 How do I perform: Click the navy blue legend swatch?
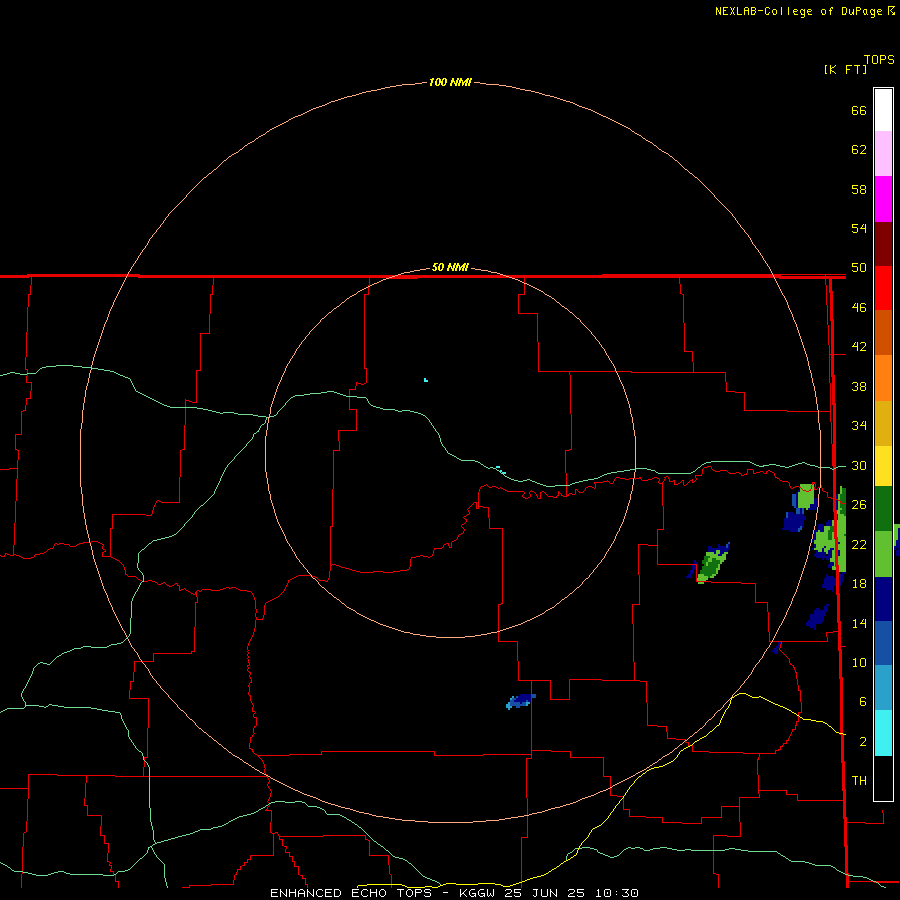click(x=883, y=599)
